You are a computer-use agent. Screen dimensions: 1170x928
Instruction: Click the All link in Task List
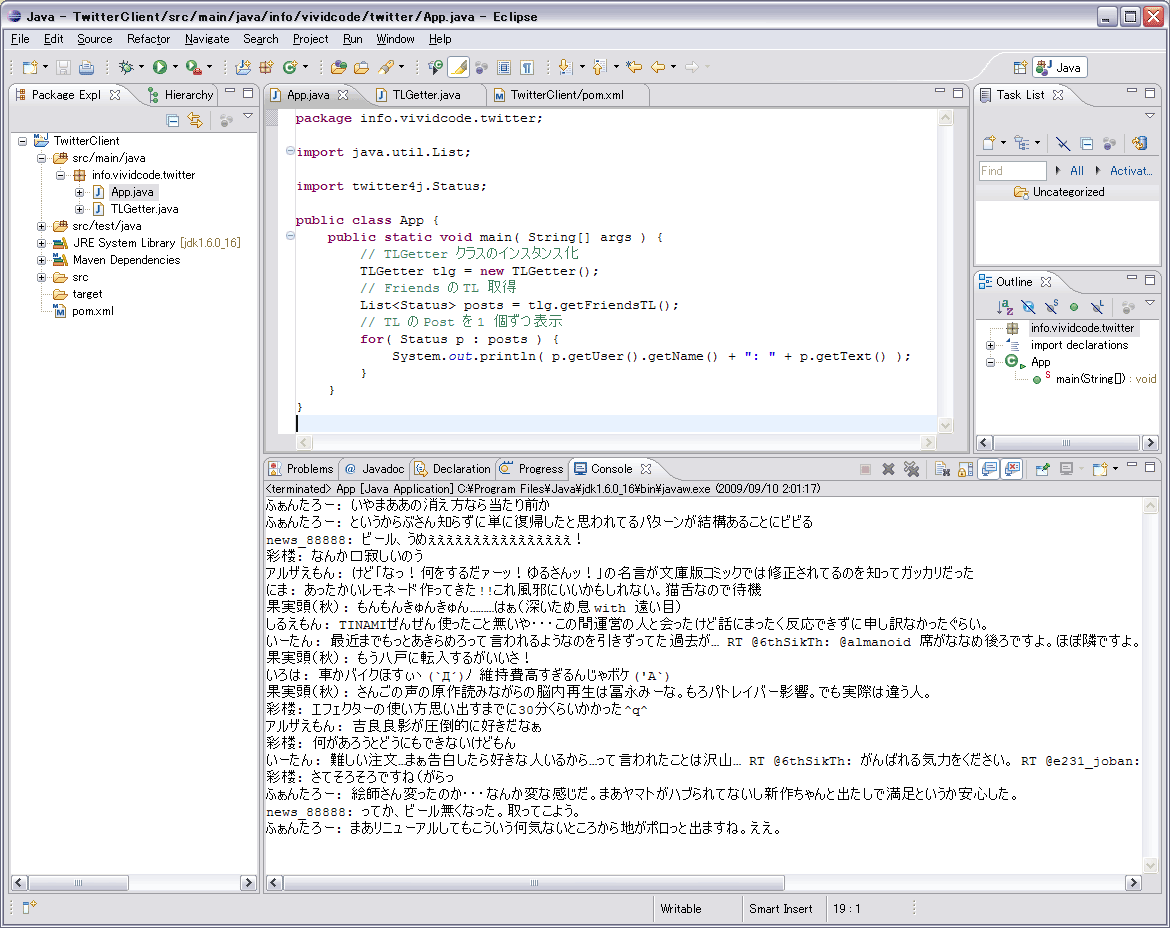1076,171
